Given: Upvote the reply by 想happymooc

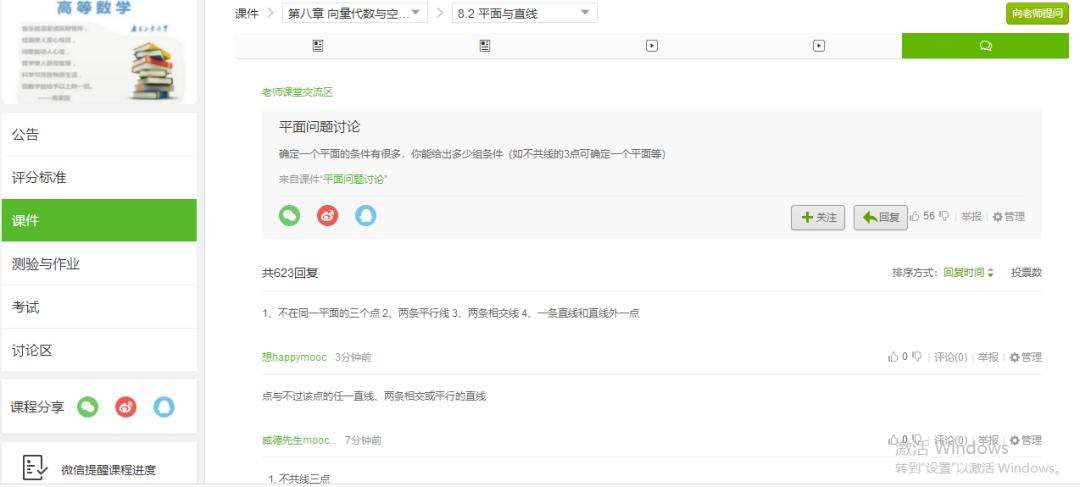Looking at the screenshot, I should coord(893,357).
